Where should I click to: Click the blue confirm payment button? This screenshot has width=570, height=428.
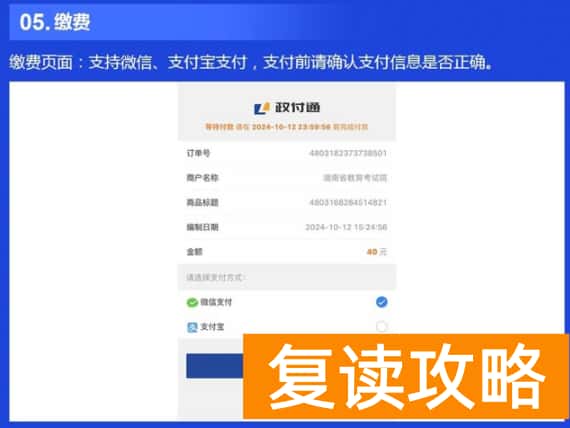point(215,365)
